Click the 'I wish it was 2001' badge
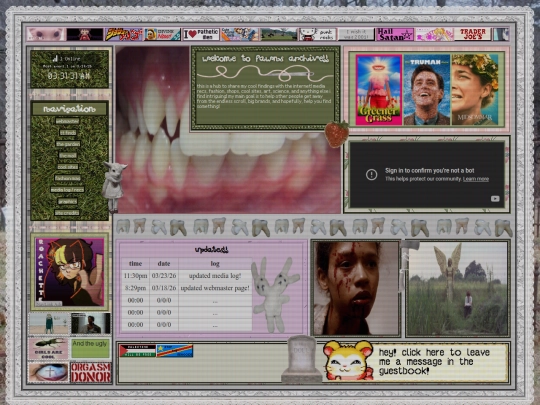 tap(356, 34)
